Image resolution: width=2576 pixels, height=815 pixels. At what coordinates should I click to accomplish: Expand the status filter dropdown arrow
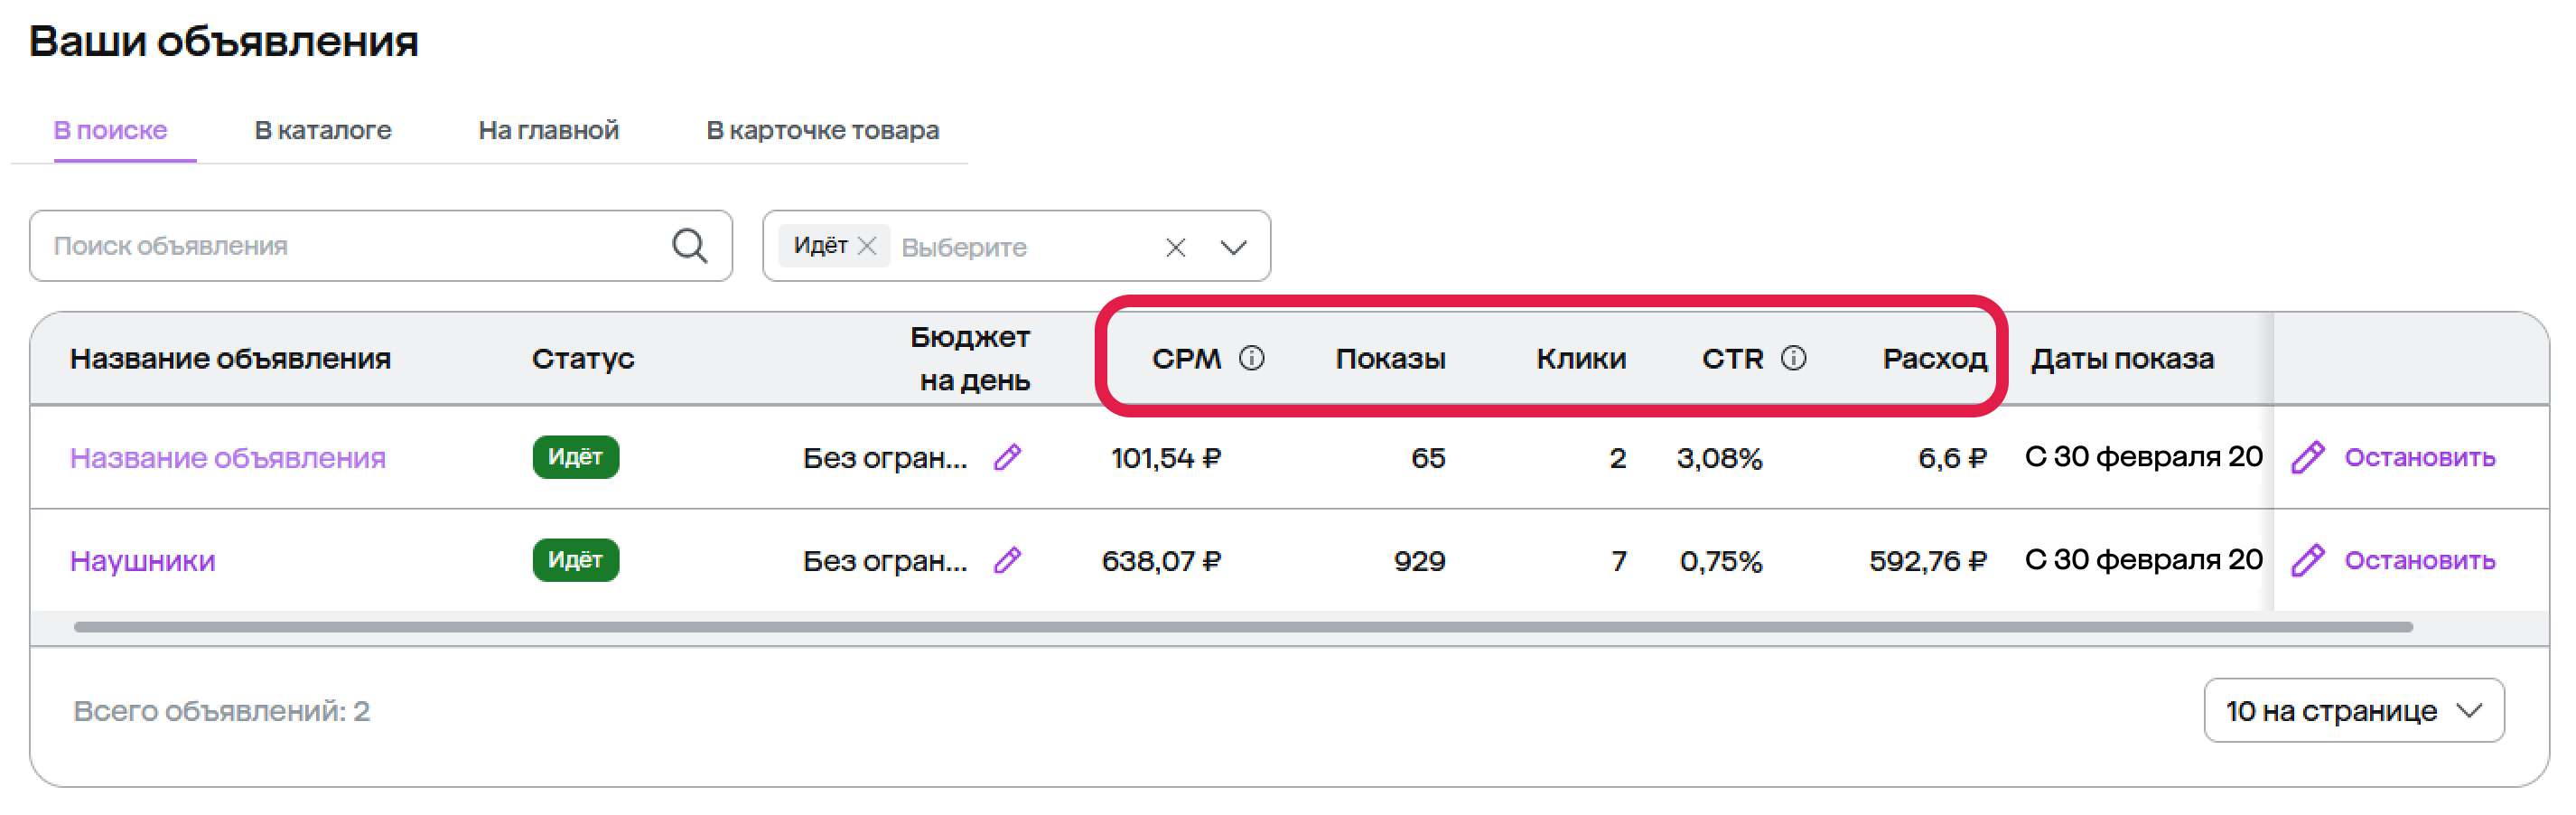pos(1233,247)
